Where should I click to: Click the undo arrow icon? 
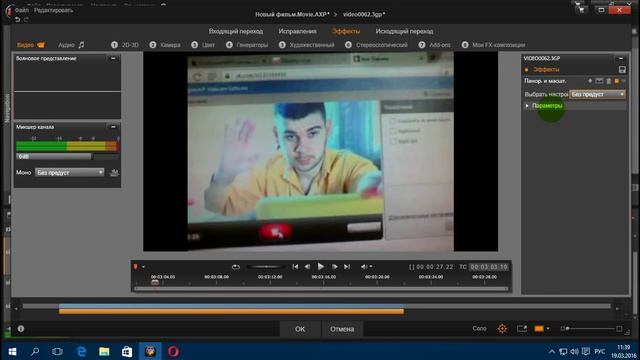(17, 19)
